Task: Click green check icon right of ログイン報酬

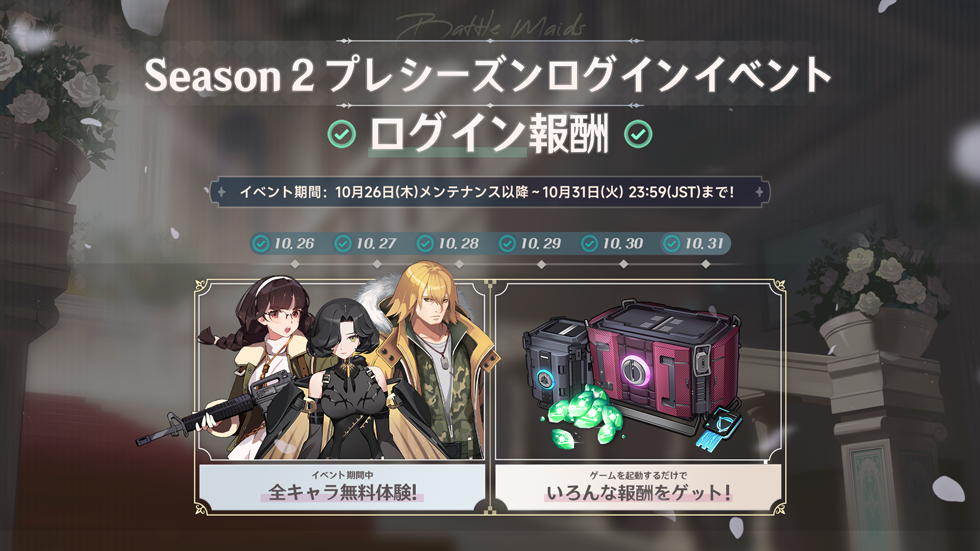Action: [x=638, y=134]
